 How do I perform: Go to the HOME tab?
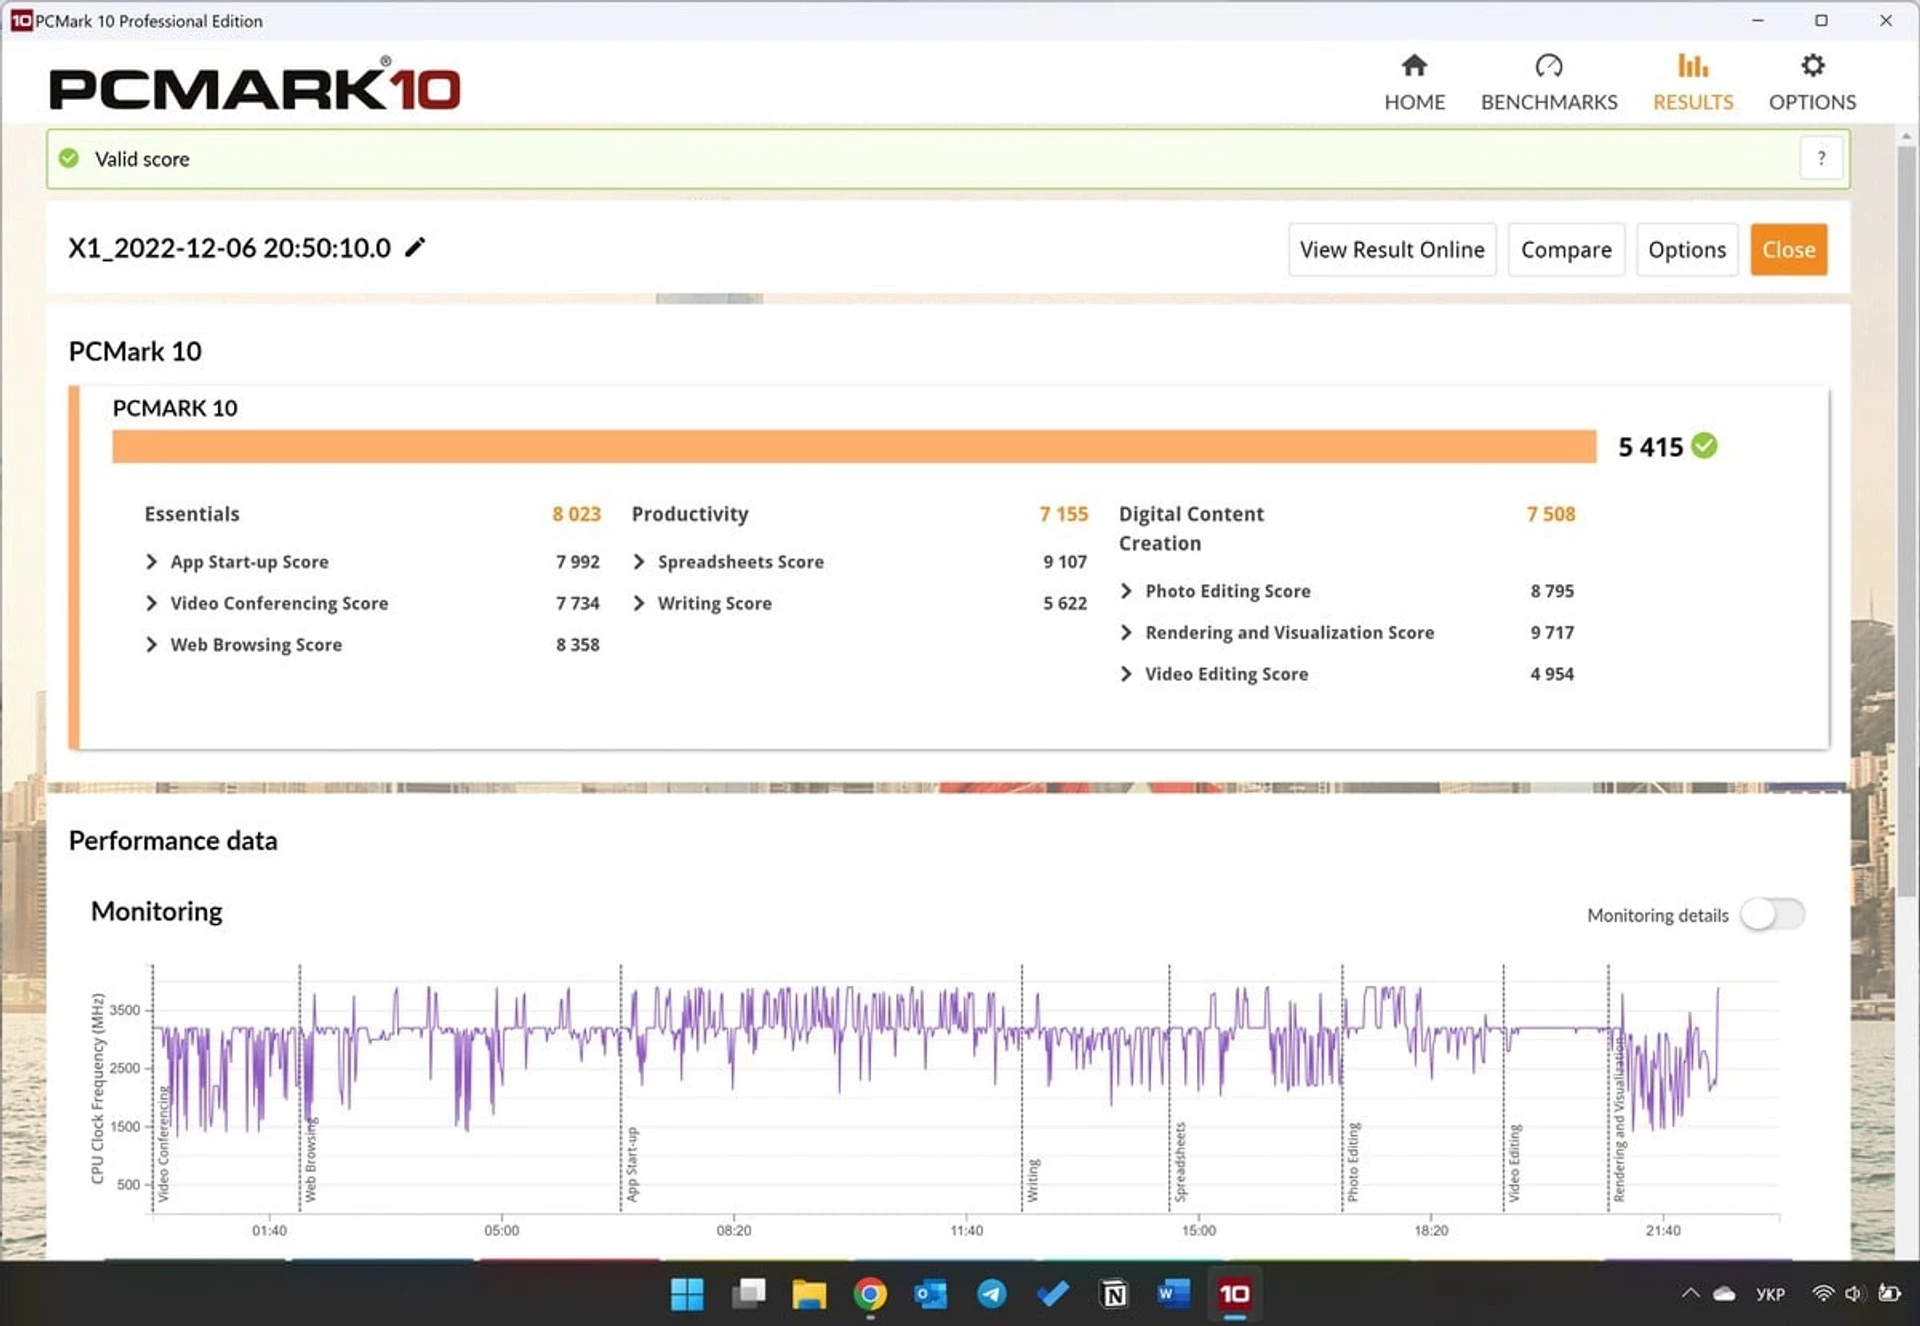tap(1414, 83)
